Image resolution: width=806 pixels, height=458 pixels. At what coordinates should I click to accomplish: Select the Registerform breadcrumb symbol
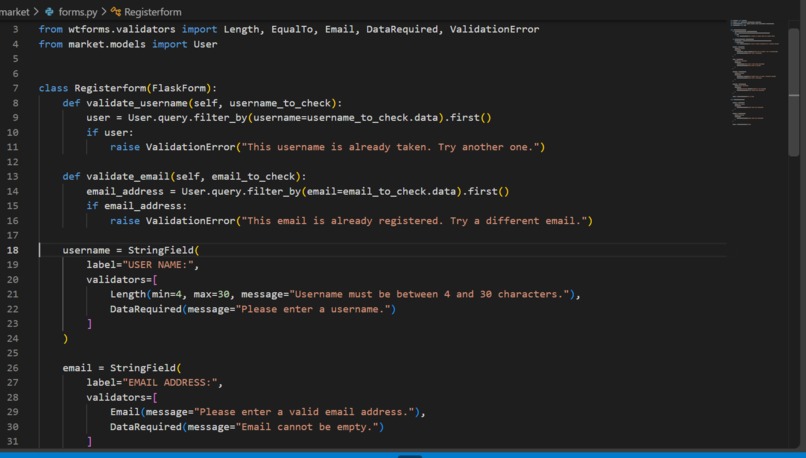click(x=153, y=11)
